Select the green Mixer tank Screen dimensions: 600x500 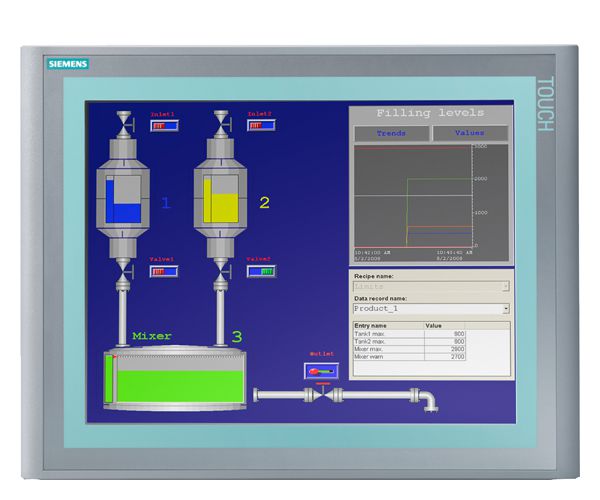[177, 380]
